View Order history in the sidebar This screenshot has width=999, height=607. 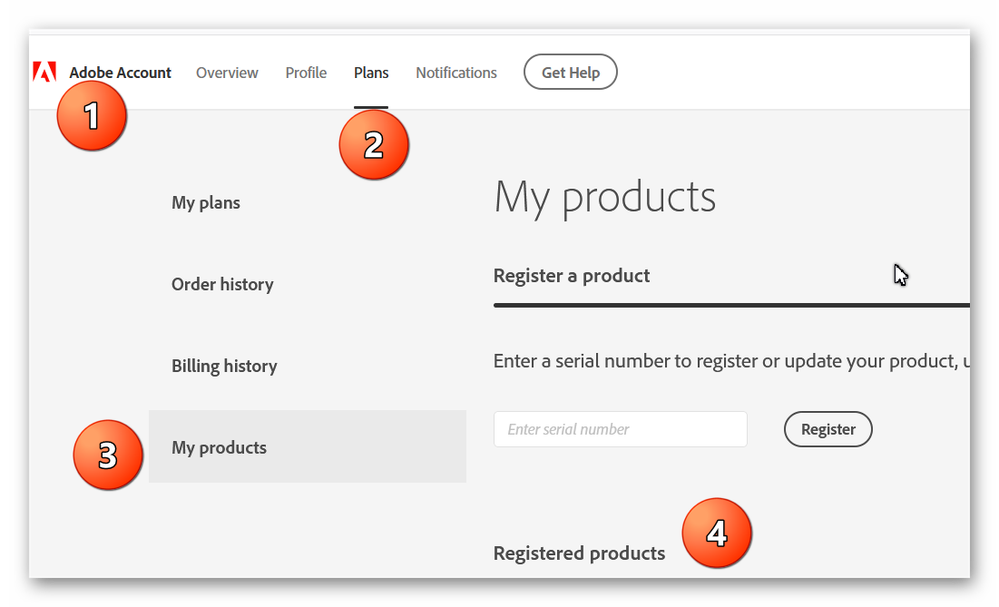coord(222,285)
